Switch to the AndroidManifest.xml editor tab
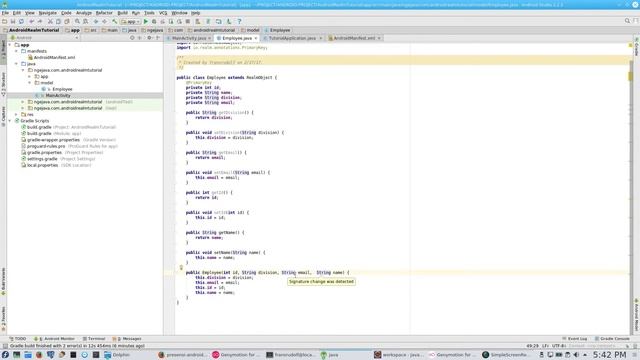Viewport: 640px width, 360px height. point(354,38)
